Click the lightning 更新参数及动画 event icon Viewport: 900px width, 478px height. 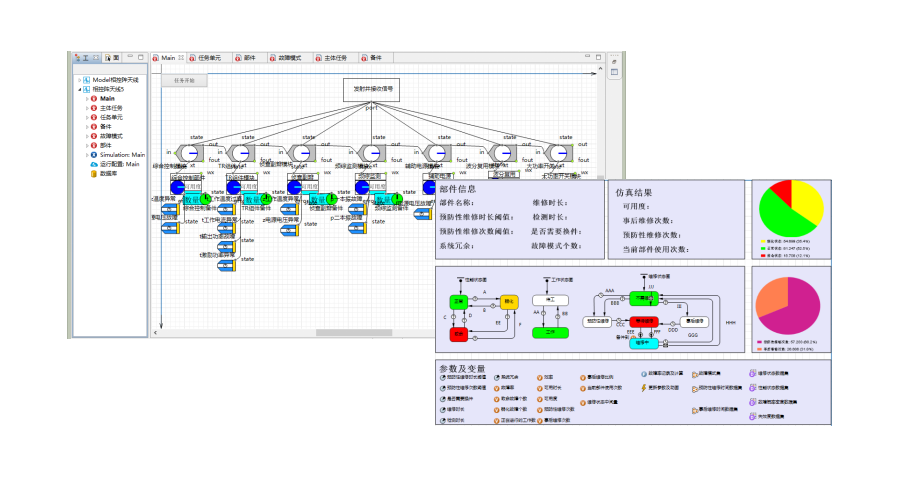point(643,387)
